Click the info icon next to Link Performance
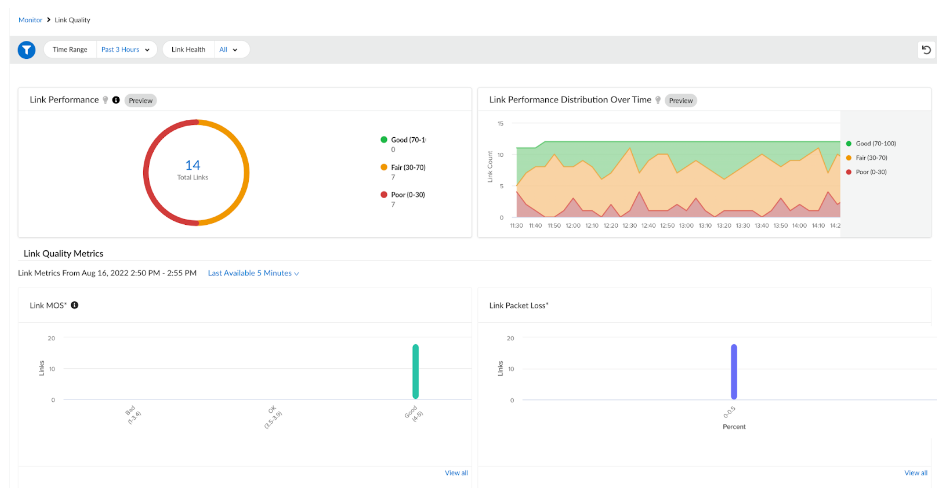The width and height of the screenshot is (948, 499). pos(116,100)
